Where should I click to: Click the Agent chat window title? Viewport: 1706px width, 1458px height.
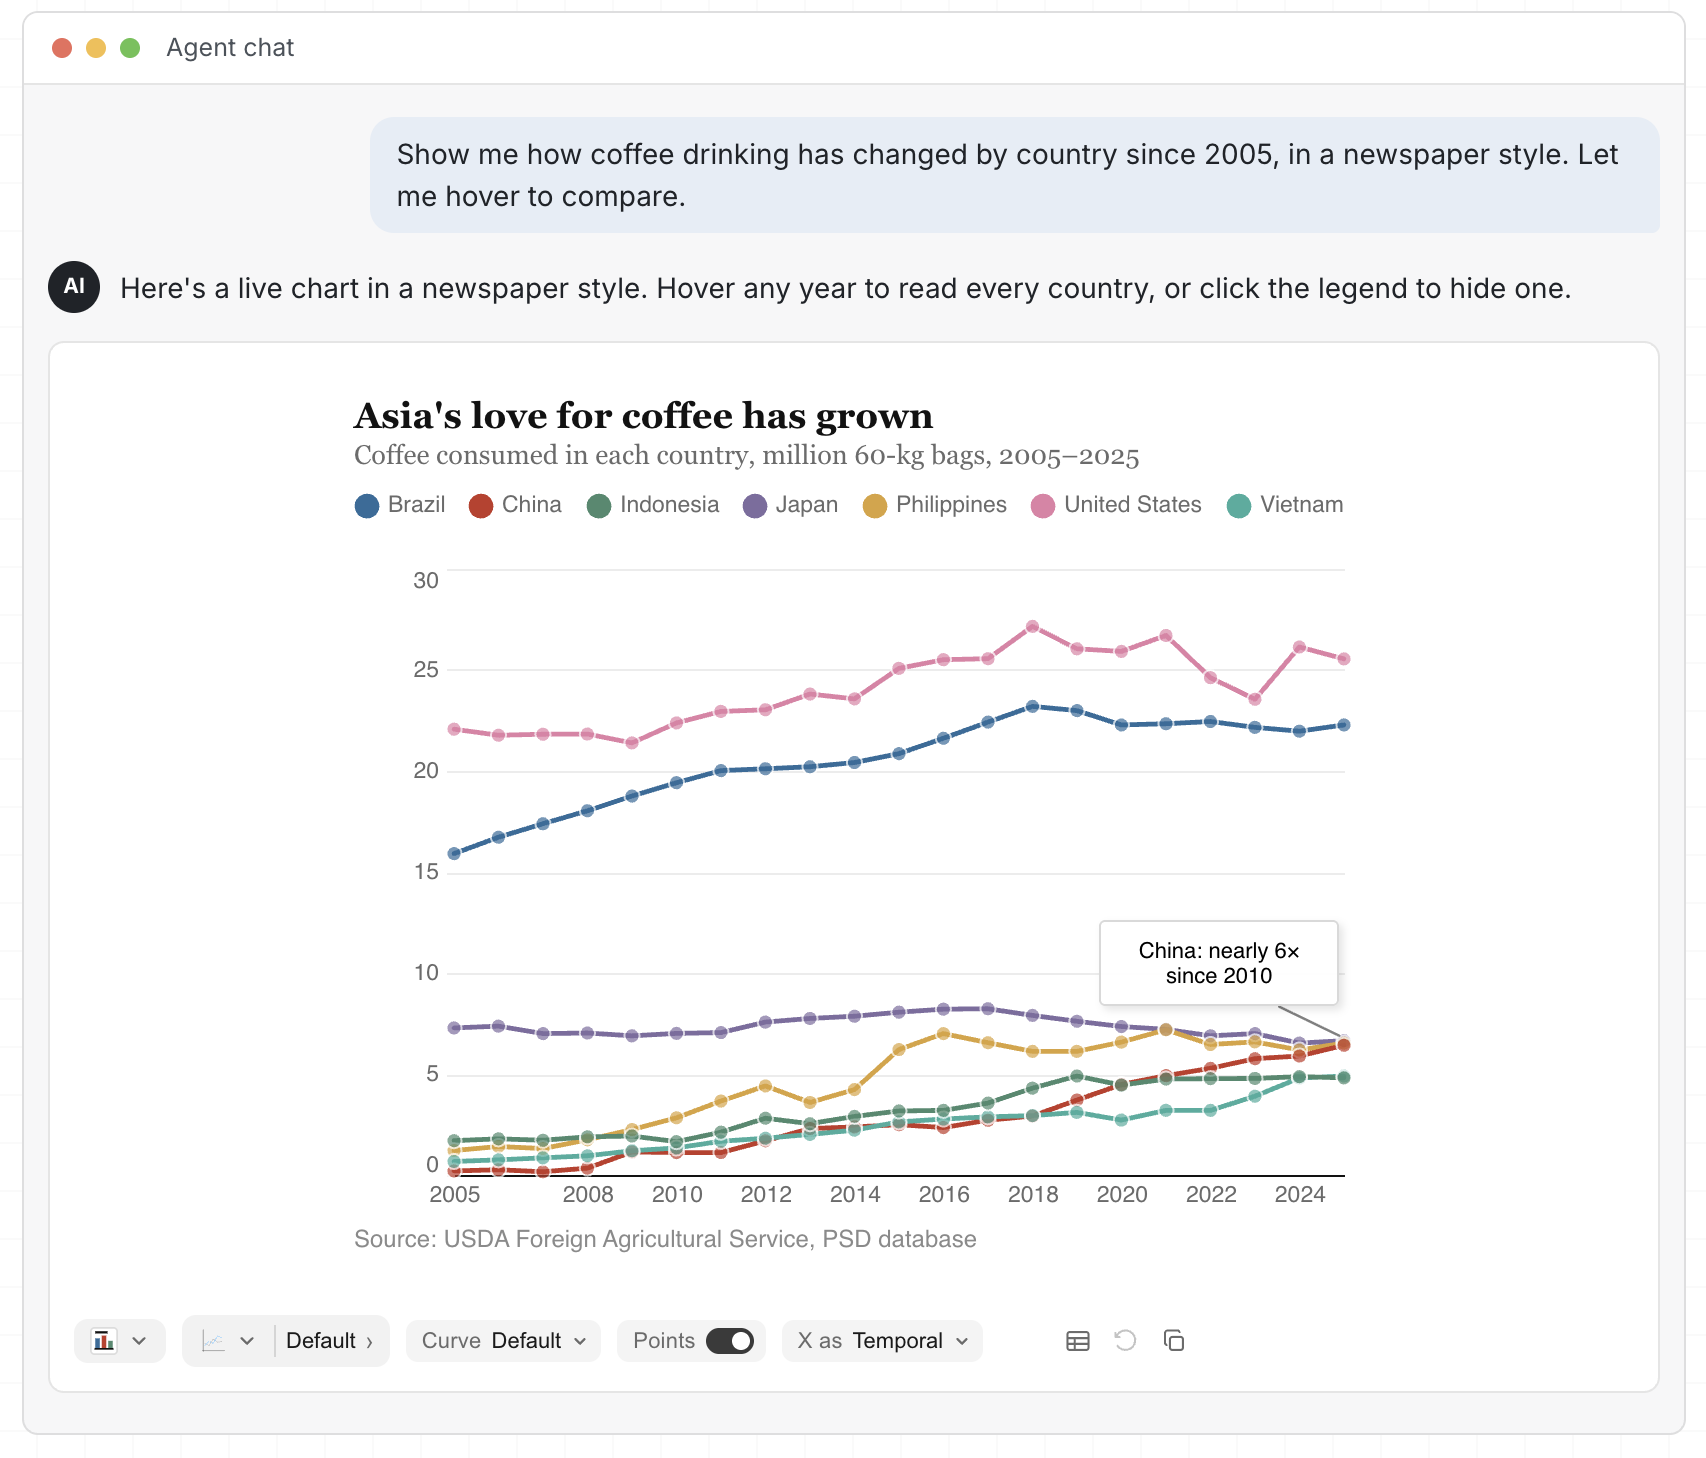(230, 48)
